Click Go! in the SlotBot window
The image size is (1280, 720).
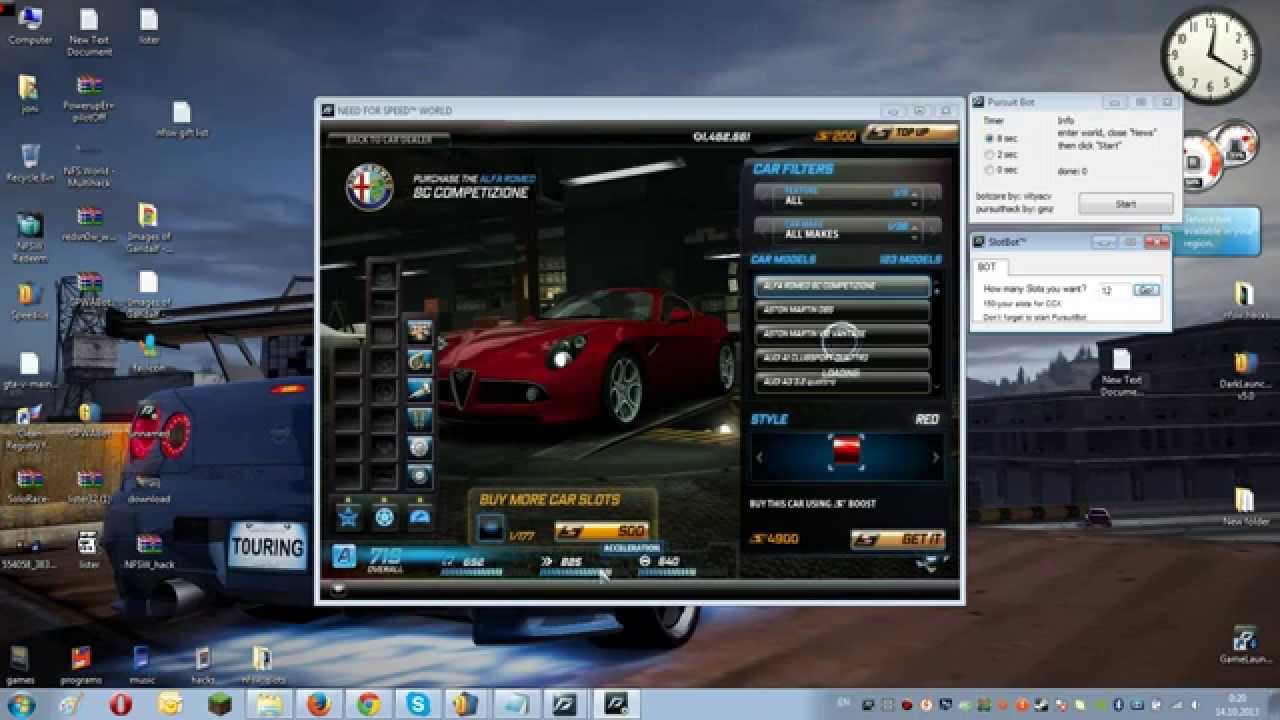point(1146,289)
